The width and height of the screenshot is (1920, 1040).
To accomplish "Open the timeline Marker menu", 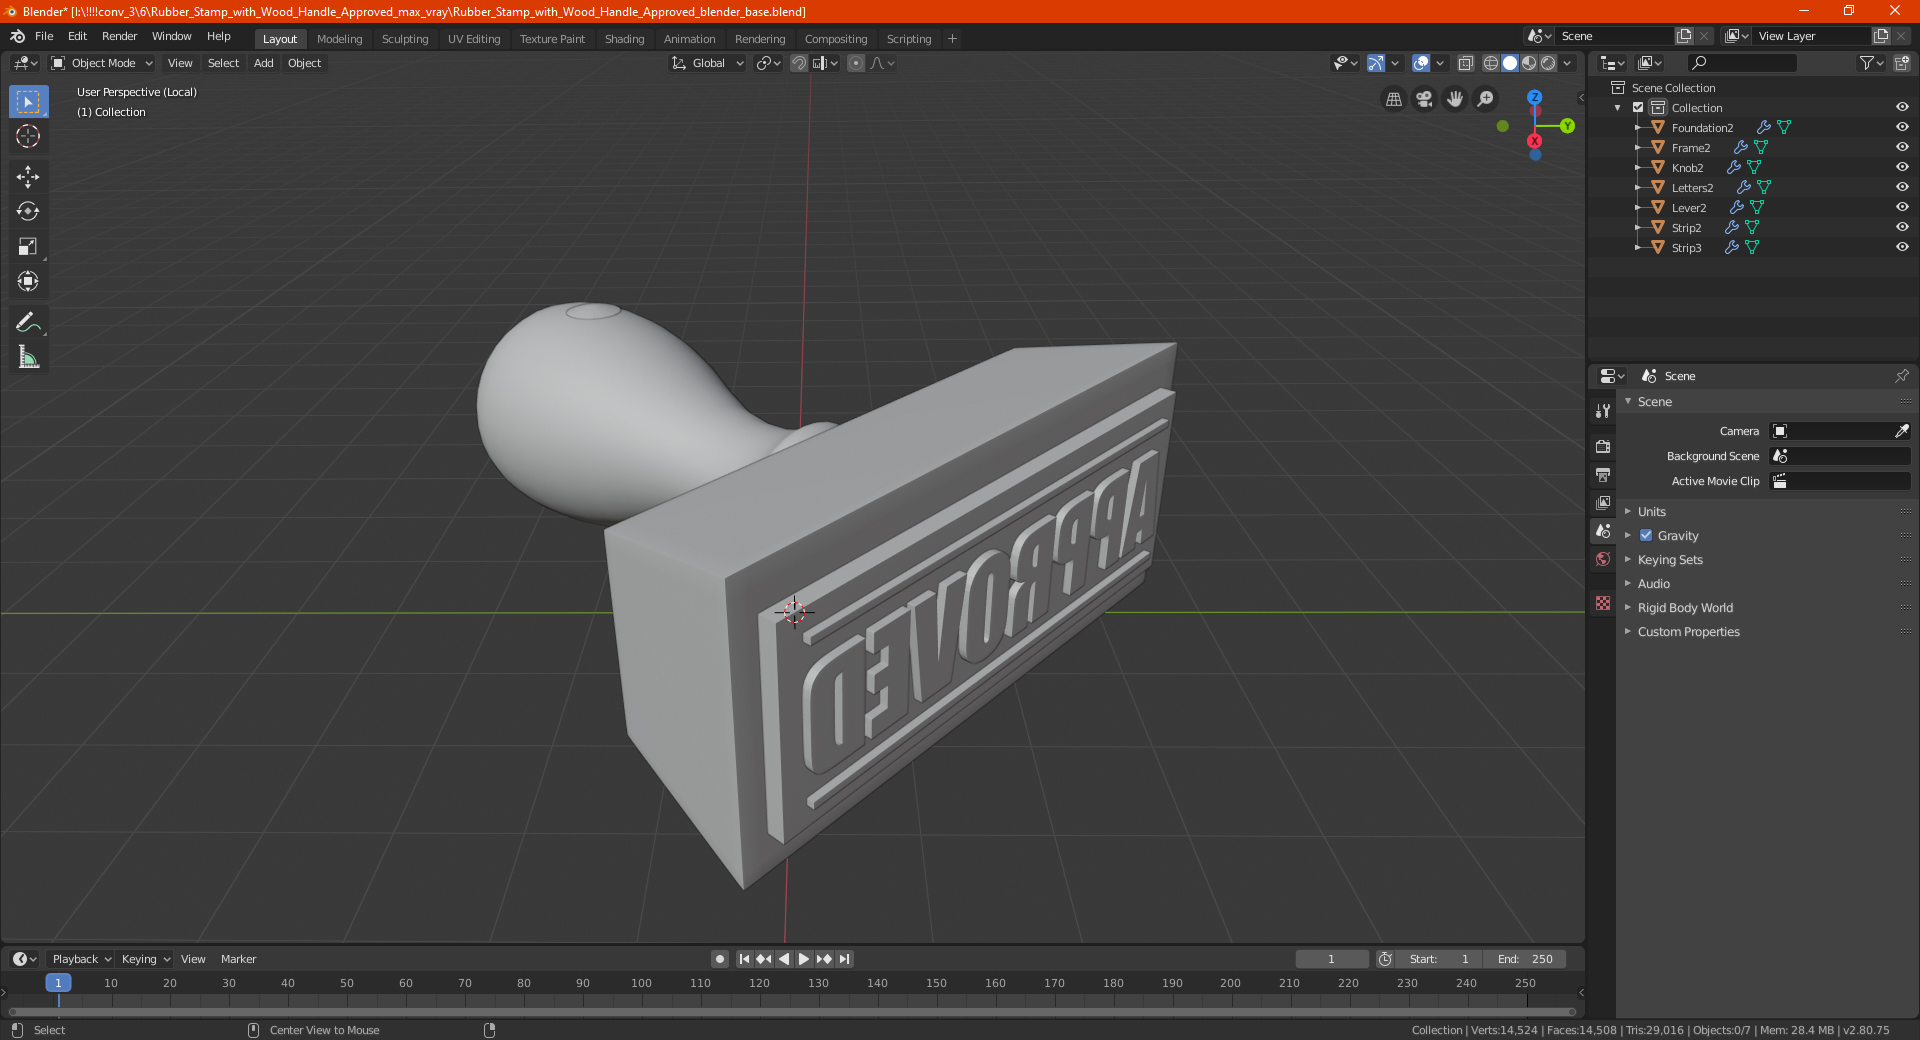I will 238,959.
